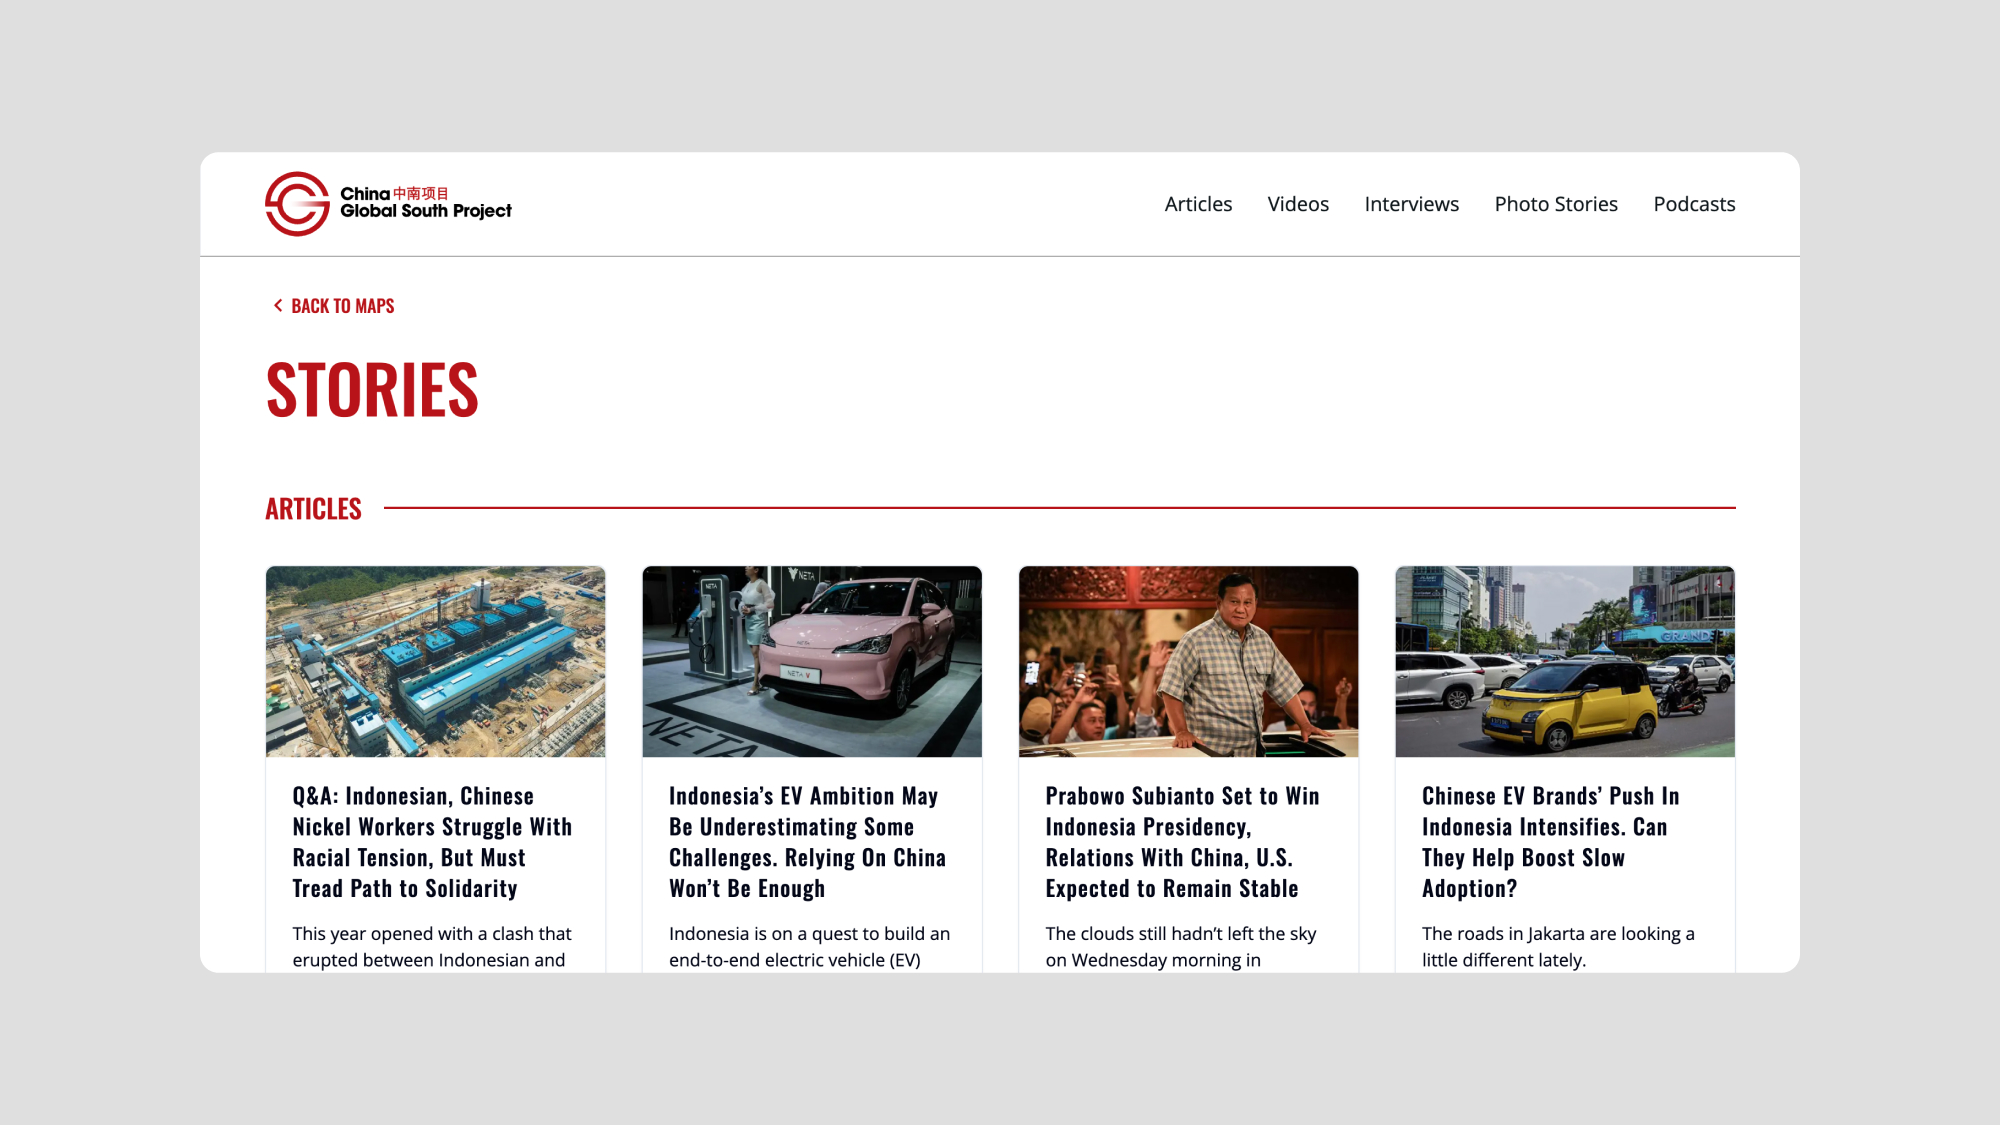Read the Q&A: Indonesian, Chinese Nickel Workers article

click(432, 842)
